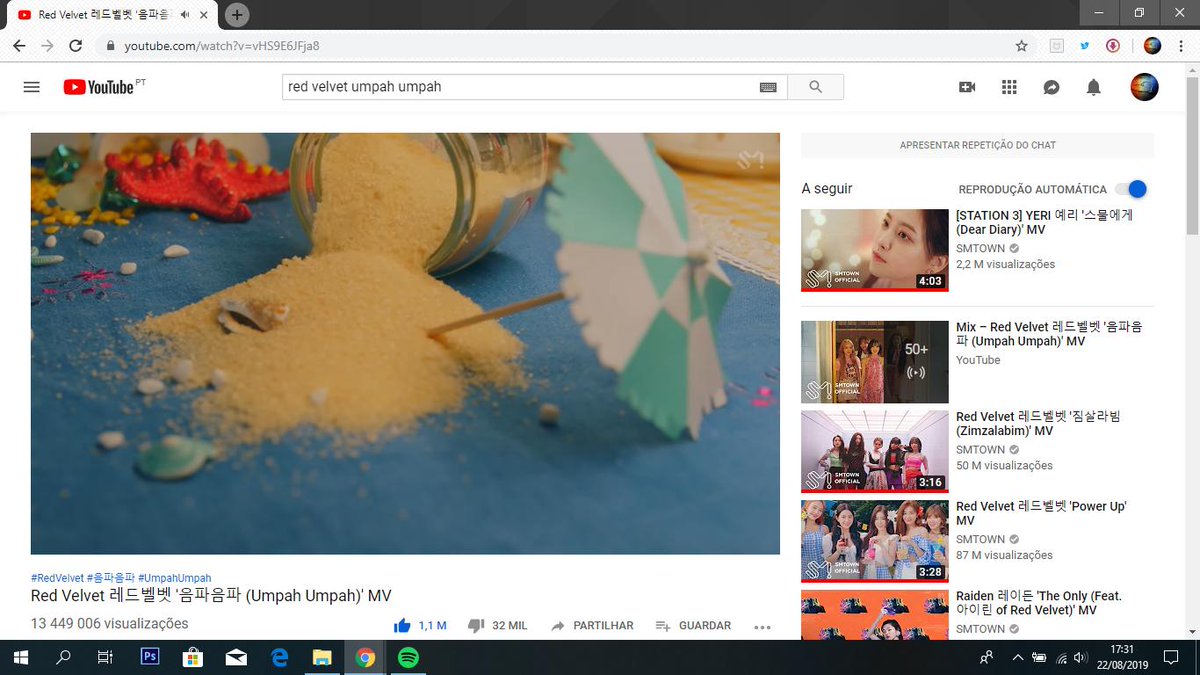Screen dimensions: 1200x675
Task: Open YERI Dear Diary MV thumbnail
Action: (875, 250)
